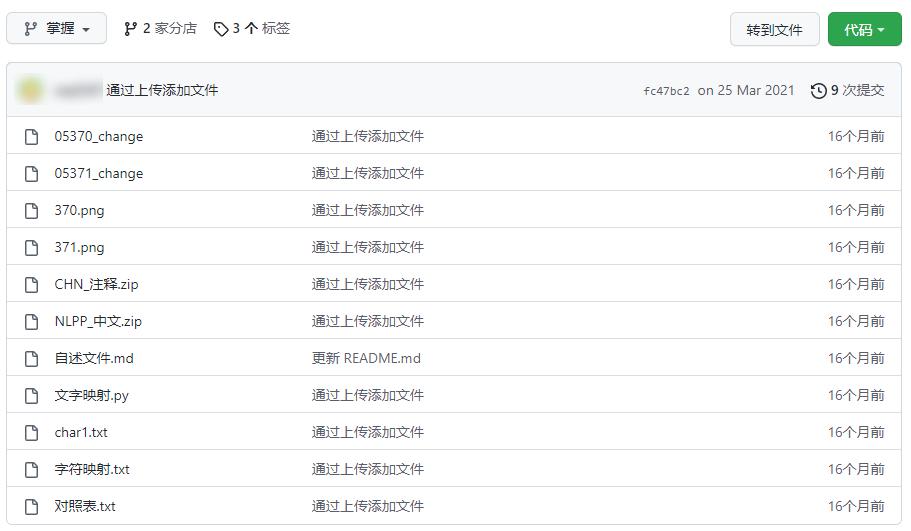Open the 05371_change file link
This screenshot has width=911, height=531.
pos(98,173)
